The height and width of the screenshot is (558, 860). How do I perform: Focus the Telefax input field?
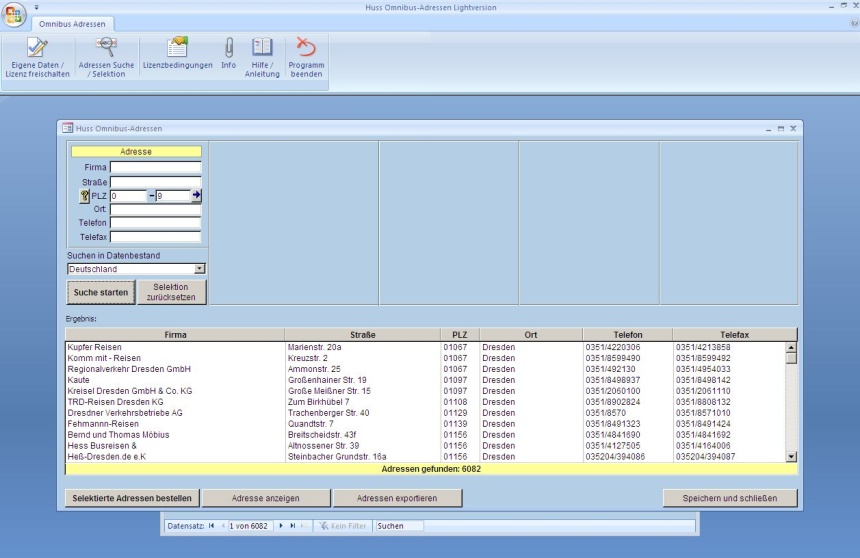point(156,237)
